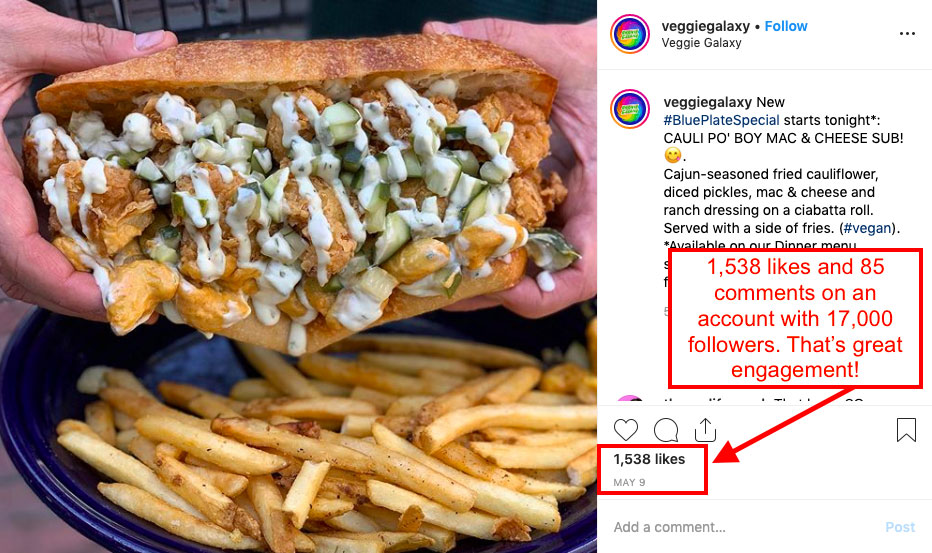The image size is (932, 553).
Task: Open comments via speech bubble icon
Action: click(666, 430)
